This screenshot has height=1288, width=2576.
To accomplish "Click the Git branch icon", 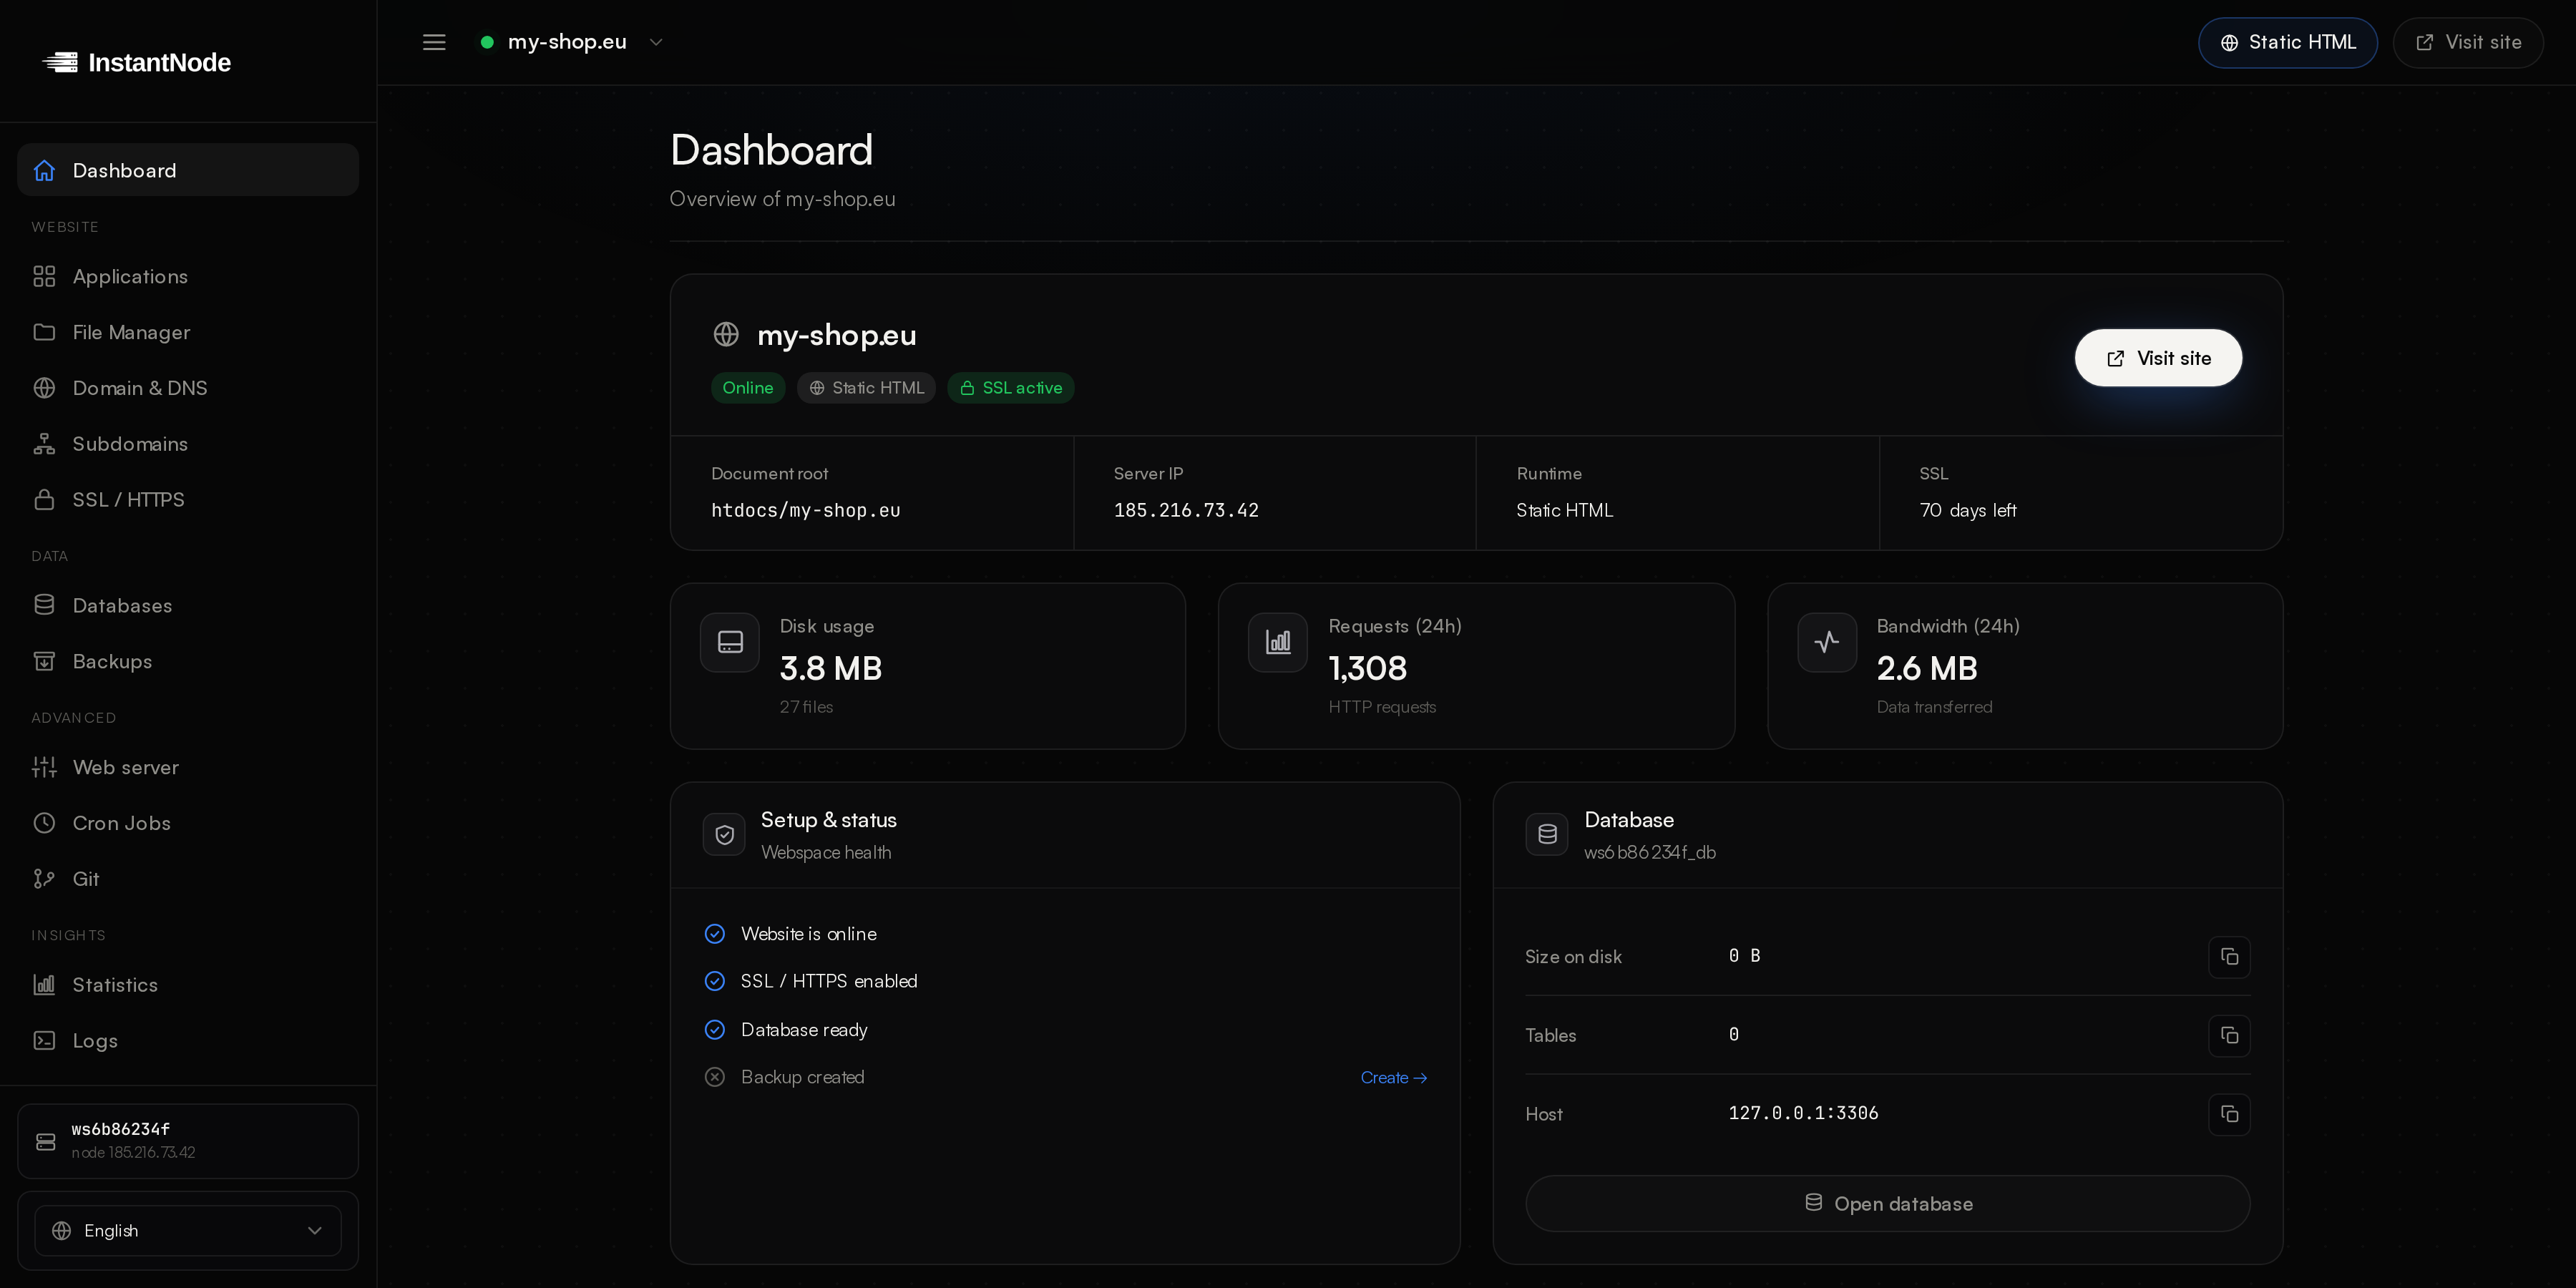I will click(x=44, y=879).
